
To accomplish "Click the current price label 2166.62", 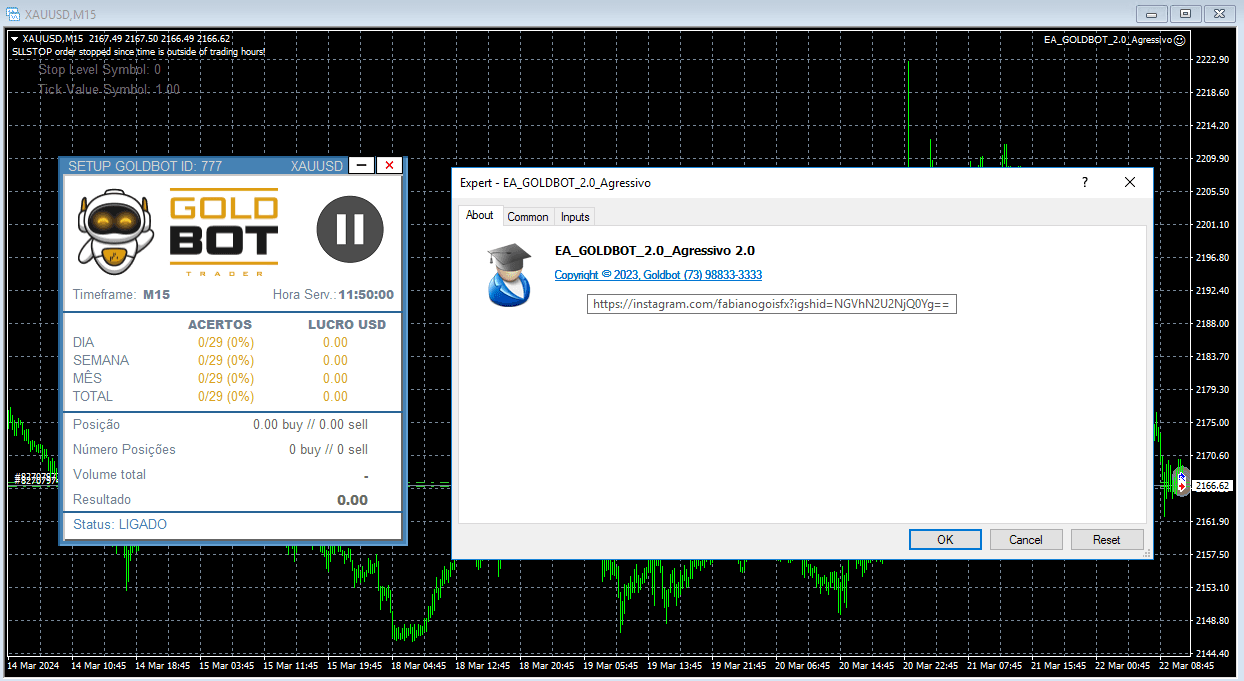I will click(x=1212, y=485).
